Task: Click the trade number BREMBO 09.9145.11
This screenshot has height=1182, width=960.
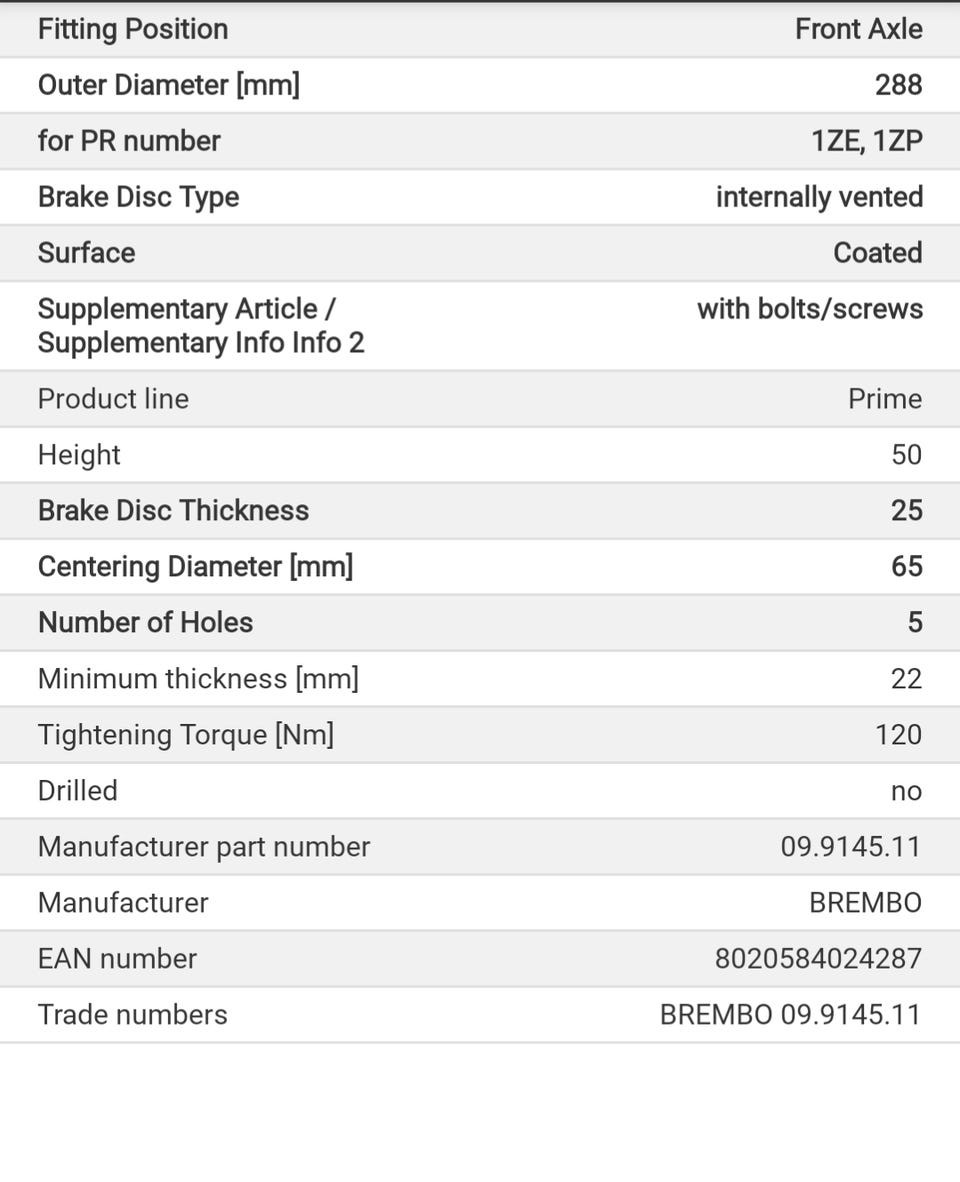Action: point(789,1015)
